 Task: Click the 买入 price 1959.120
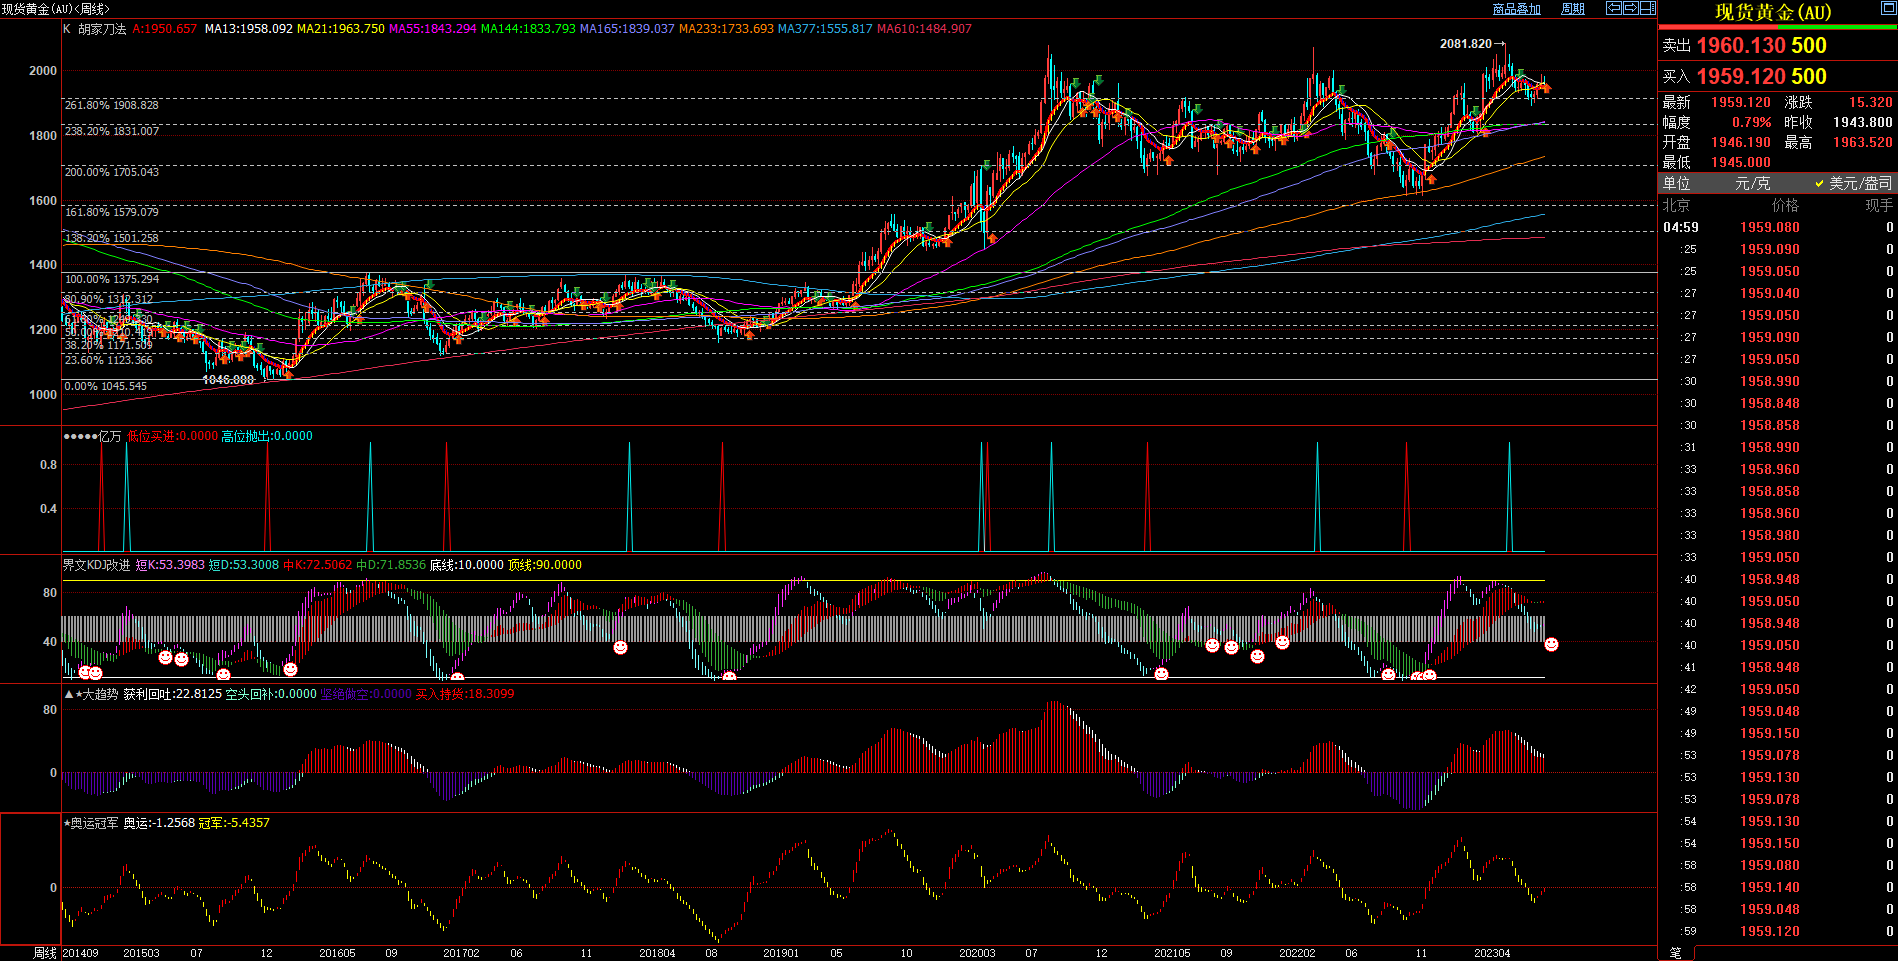click(x=1740, y=77)
